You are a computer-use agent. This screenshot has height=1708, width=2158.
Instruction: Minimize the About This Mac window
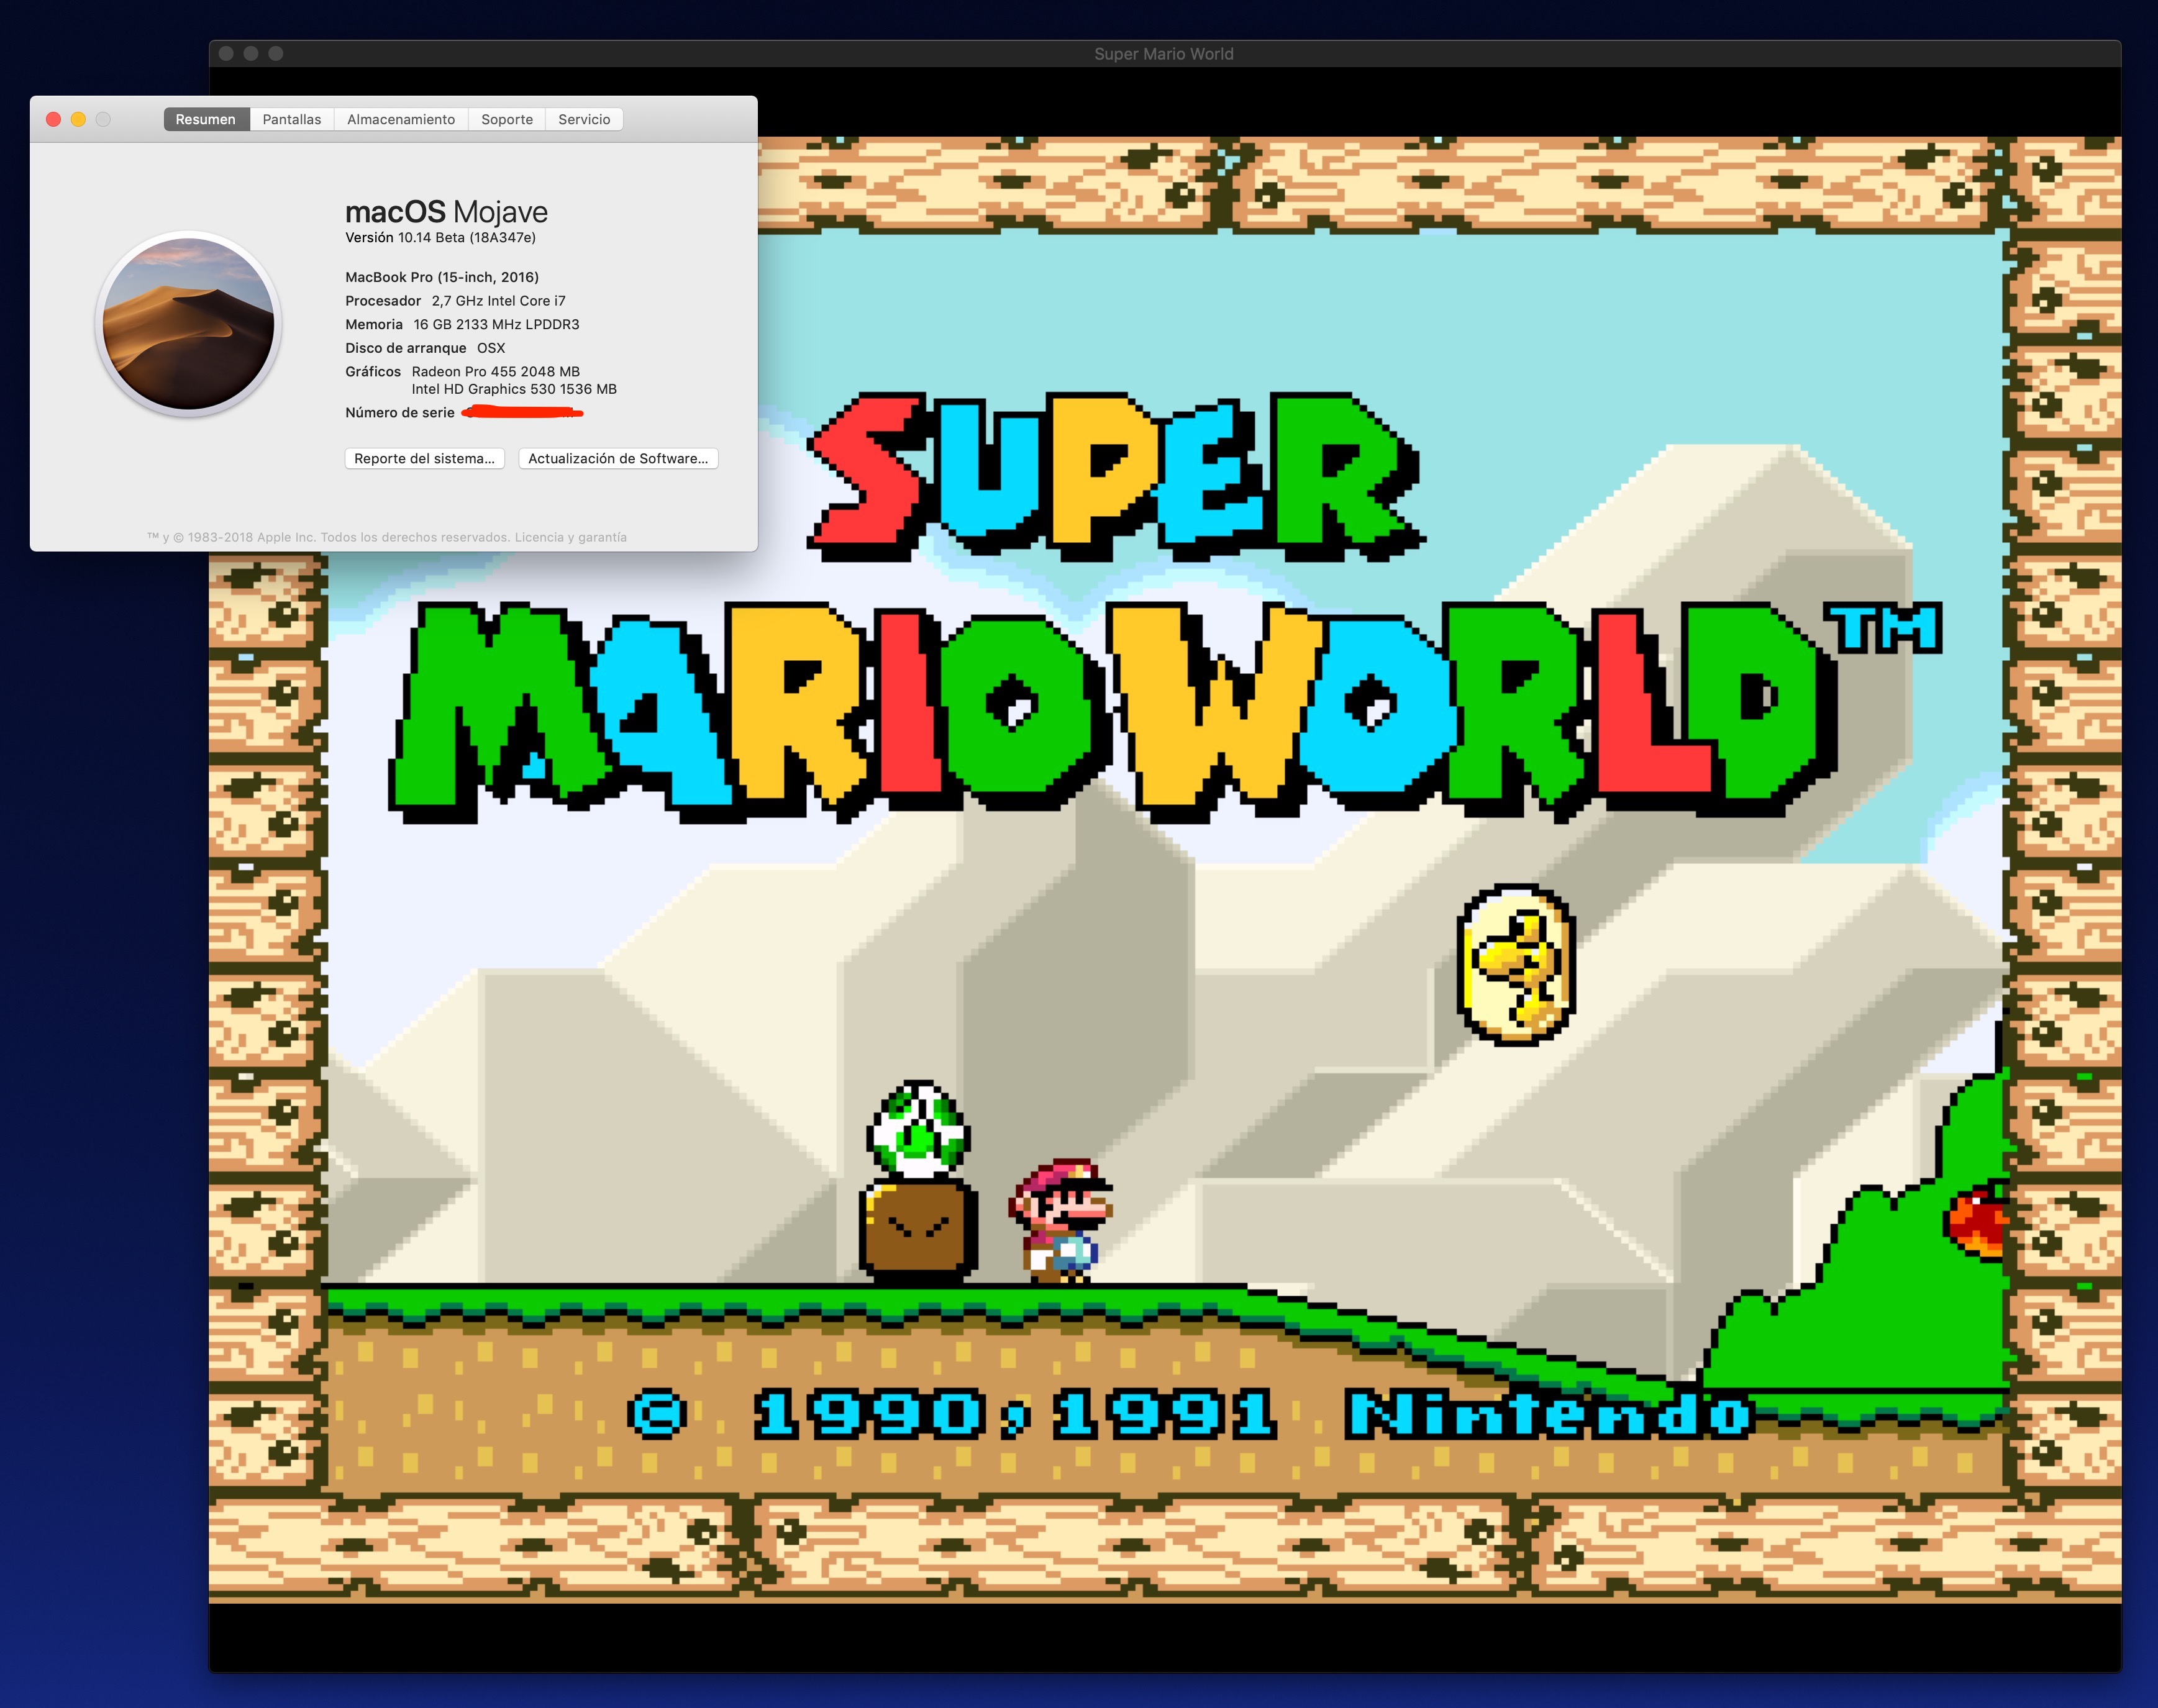point(78,119)
